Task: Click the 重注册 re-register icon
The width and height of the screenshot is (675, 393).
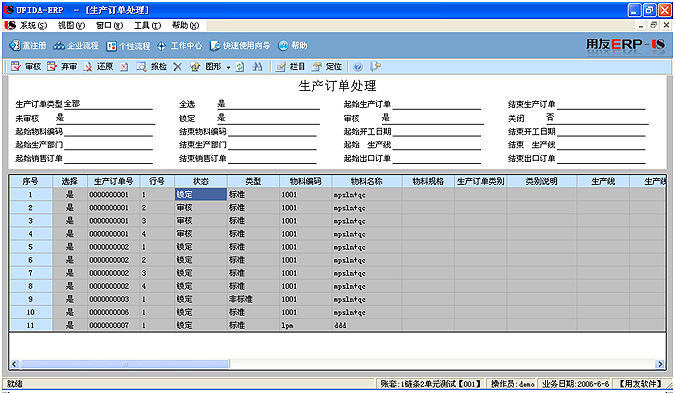Action: coord(15,46)
